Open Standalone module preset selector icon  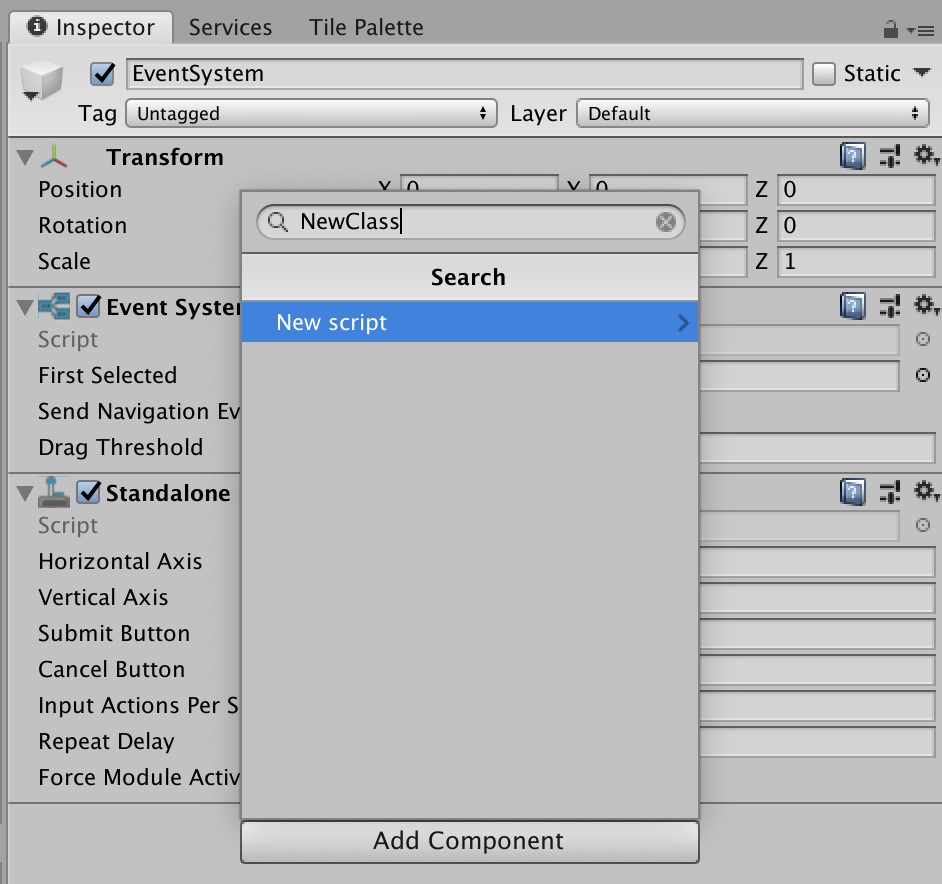[890, 492]
